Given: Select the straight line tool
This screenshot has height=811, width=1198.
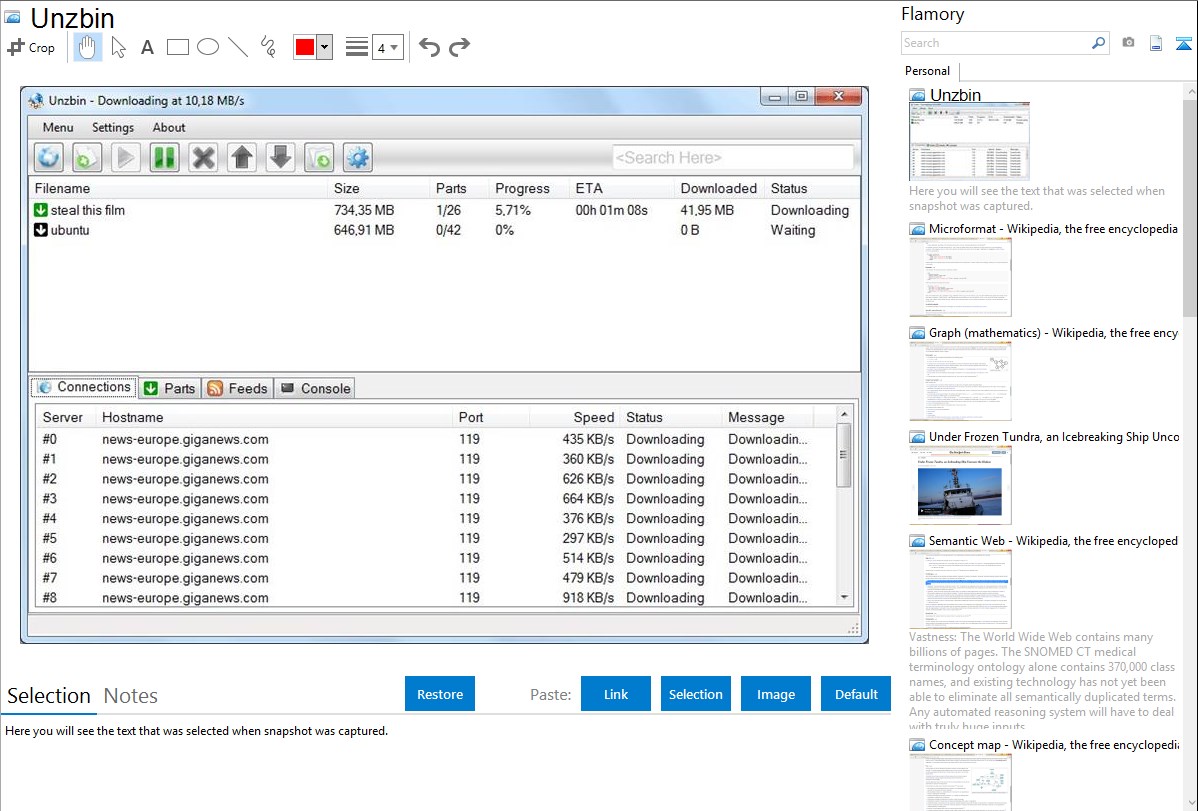Looking at the screenshot, I should click(x=237, y=47).
